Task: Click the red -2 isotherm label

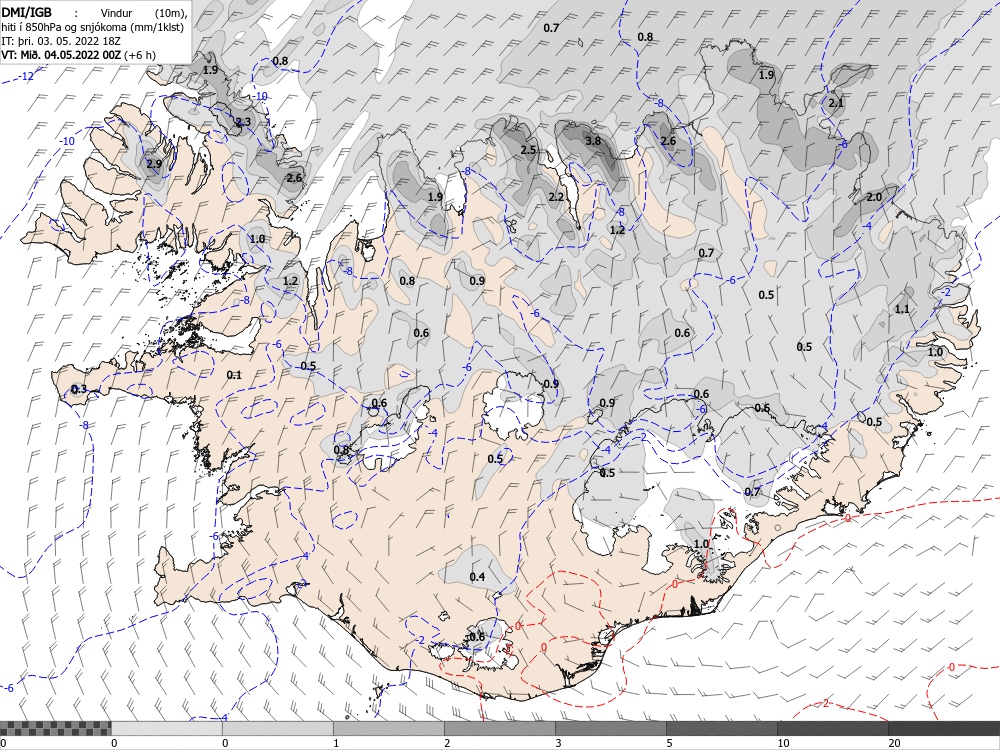Action: [825, 703]
